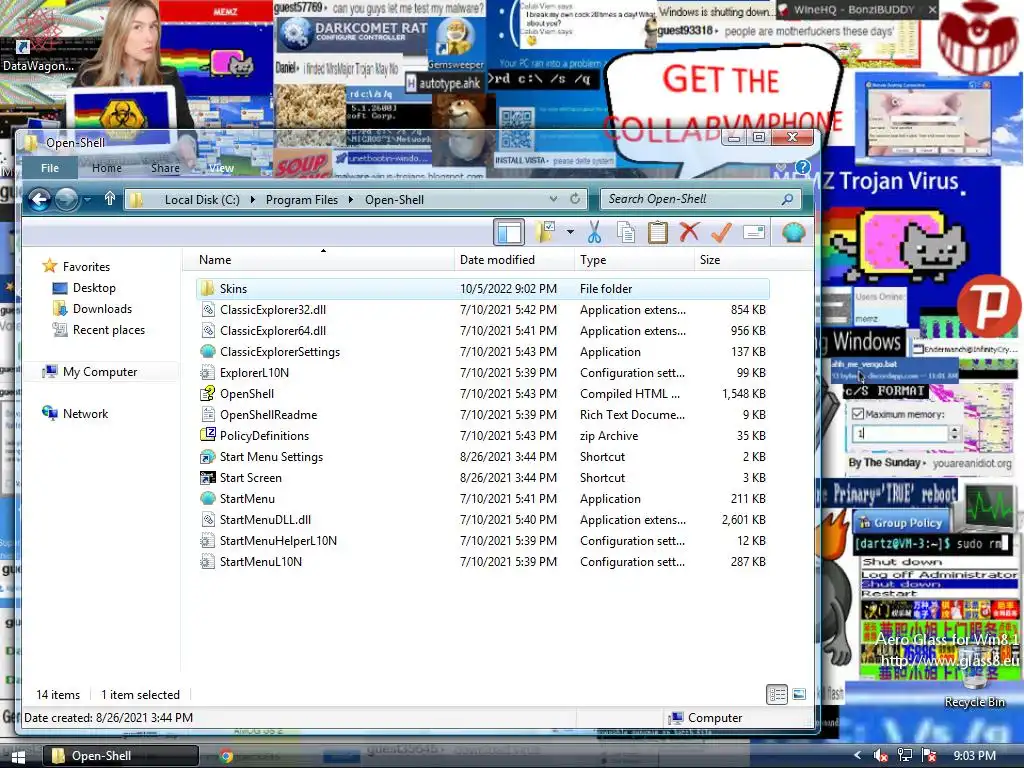Select the OpenShellReadme document
This screenshot has height=768, width=1024.
pyautogui.click(x=483, y=414)
